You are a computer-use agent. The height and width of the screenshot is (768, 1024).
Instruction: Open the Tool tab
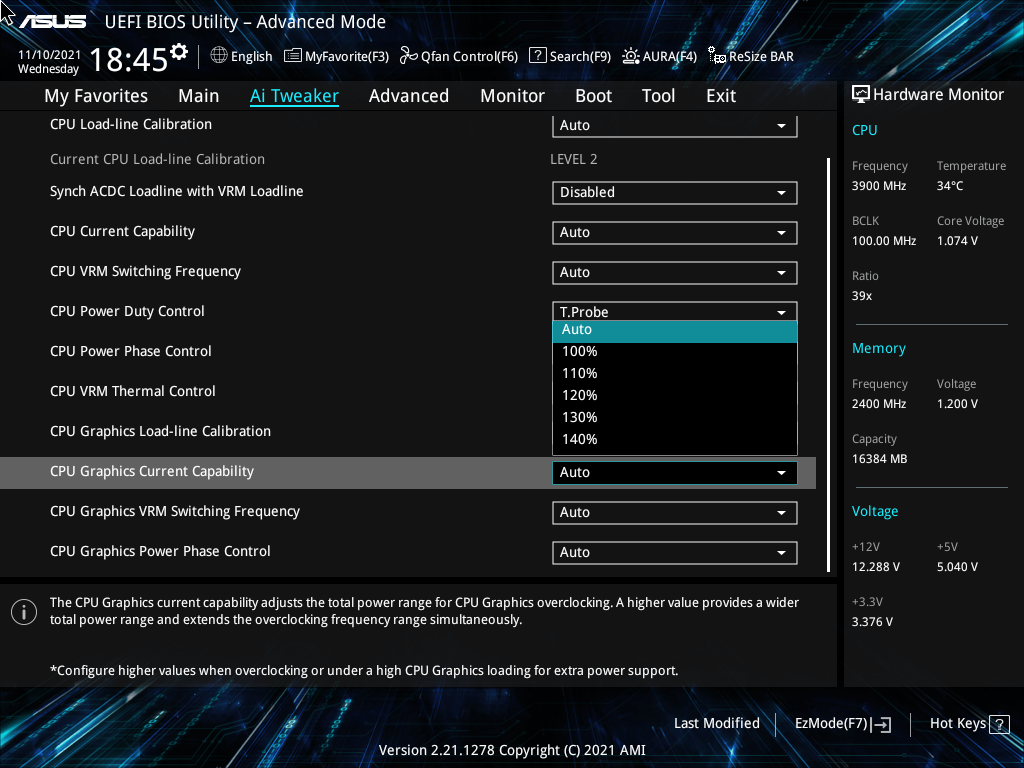pyautogui.click(x=658, y=96)
